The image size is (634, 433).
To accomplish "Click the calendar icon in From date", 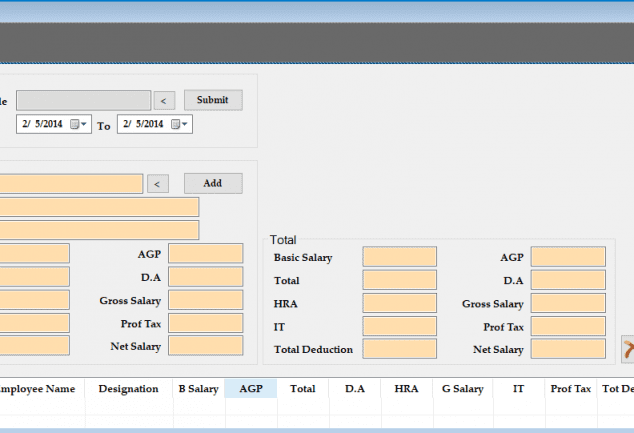I will [74, 124].
